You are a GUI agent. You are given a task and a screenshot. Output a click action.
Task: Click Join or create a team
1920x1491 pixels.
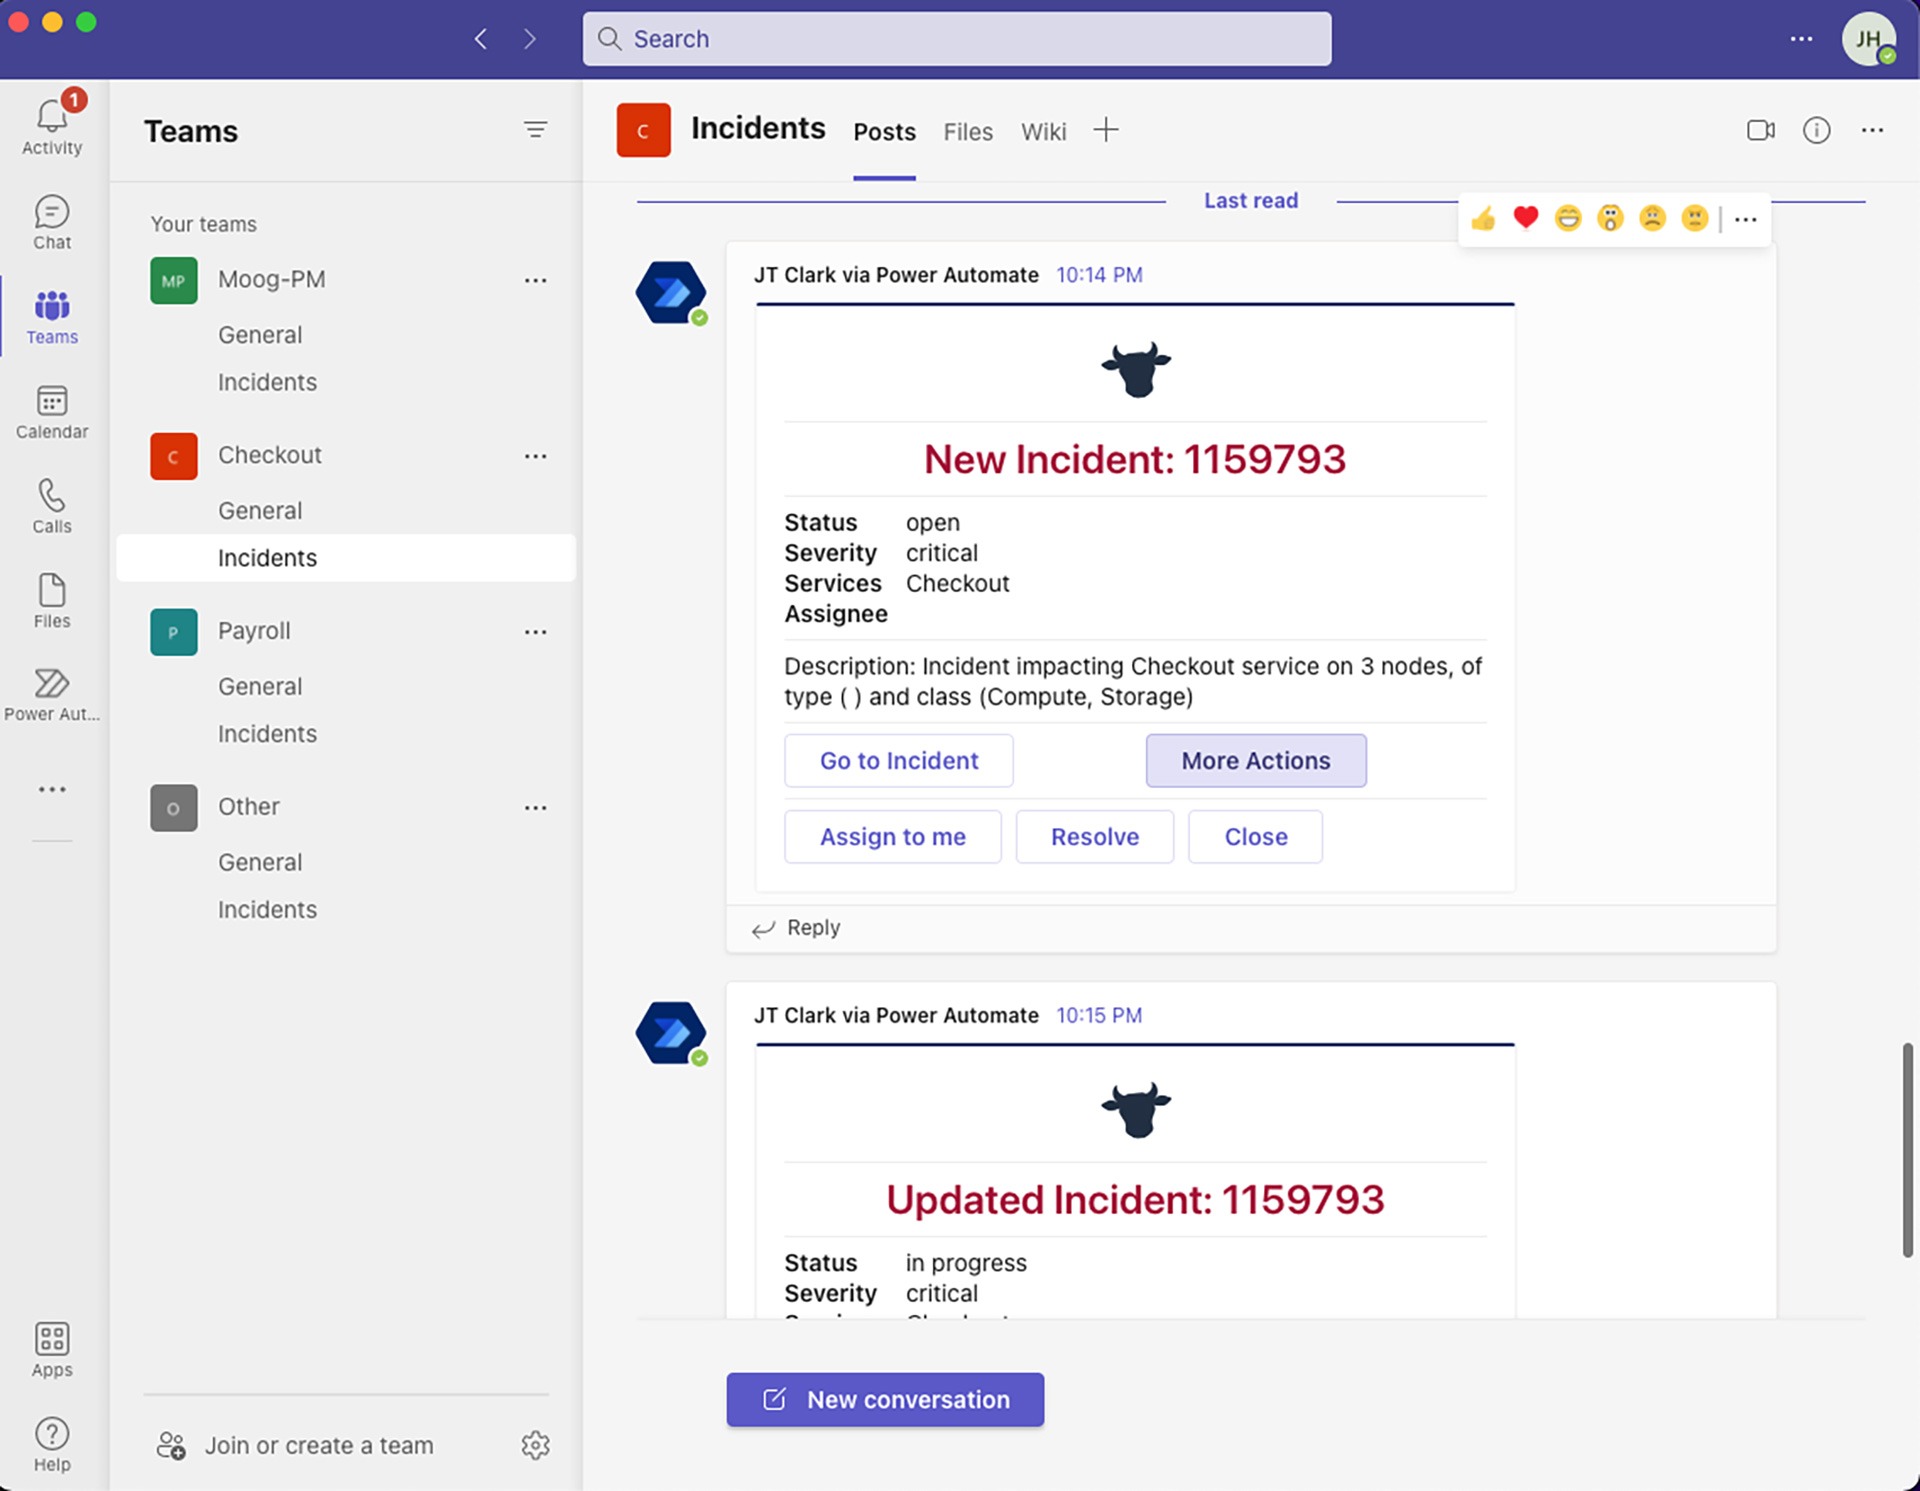pyautogui.click(x=295, y=1446)
